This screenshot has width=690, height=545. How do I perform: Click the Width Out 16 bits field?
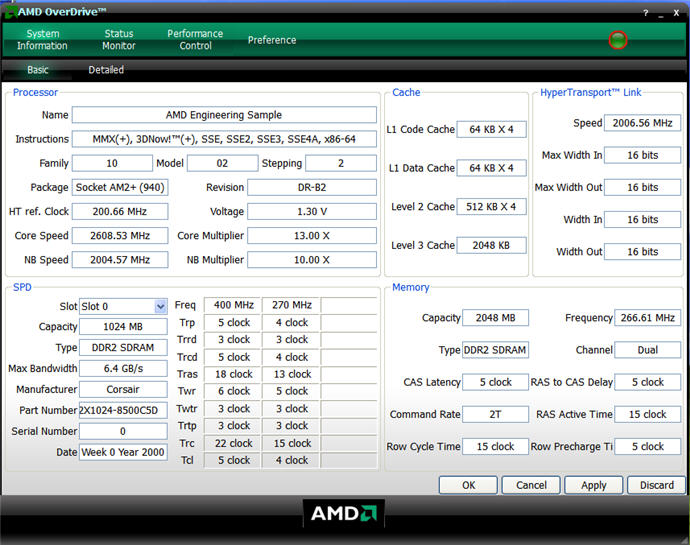point(642,252)
